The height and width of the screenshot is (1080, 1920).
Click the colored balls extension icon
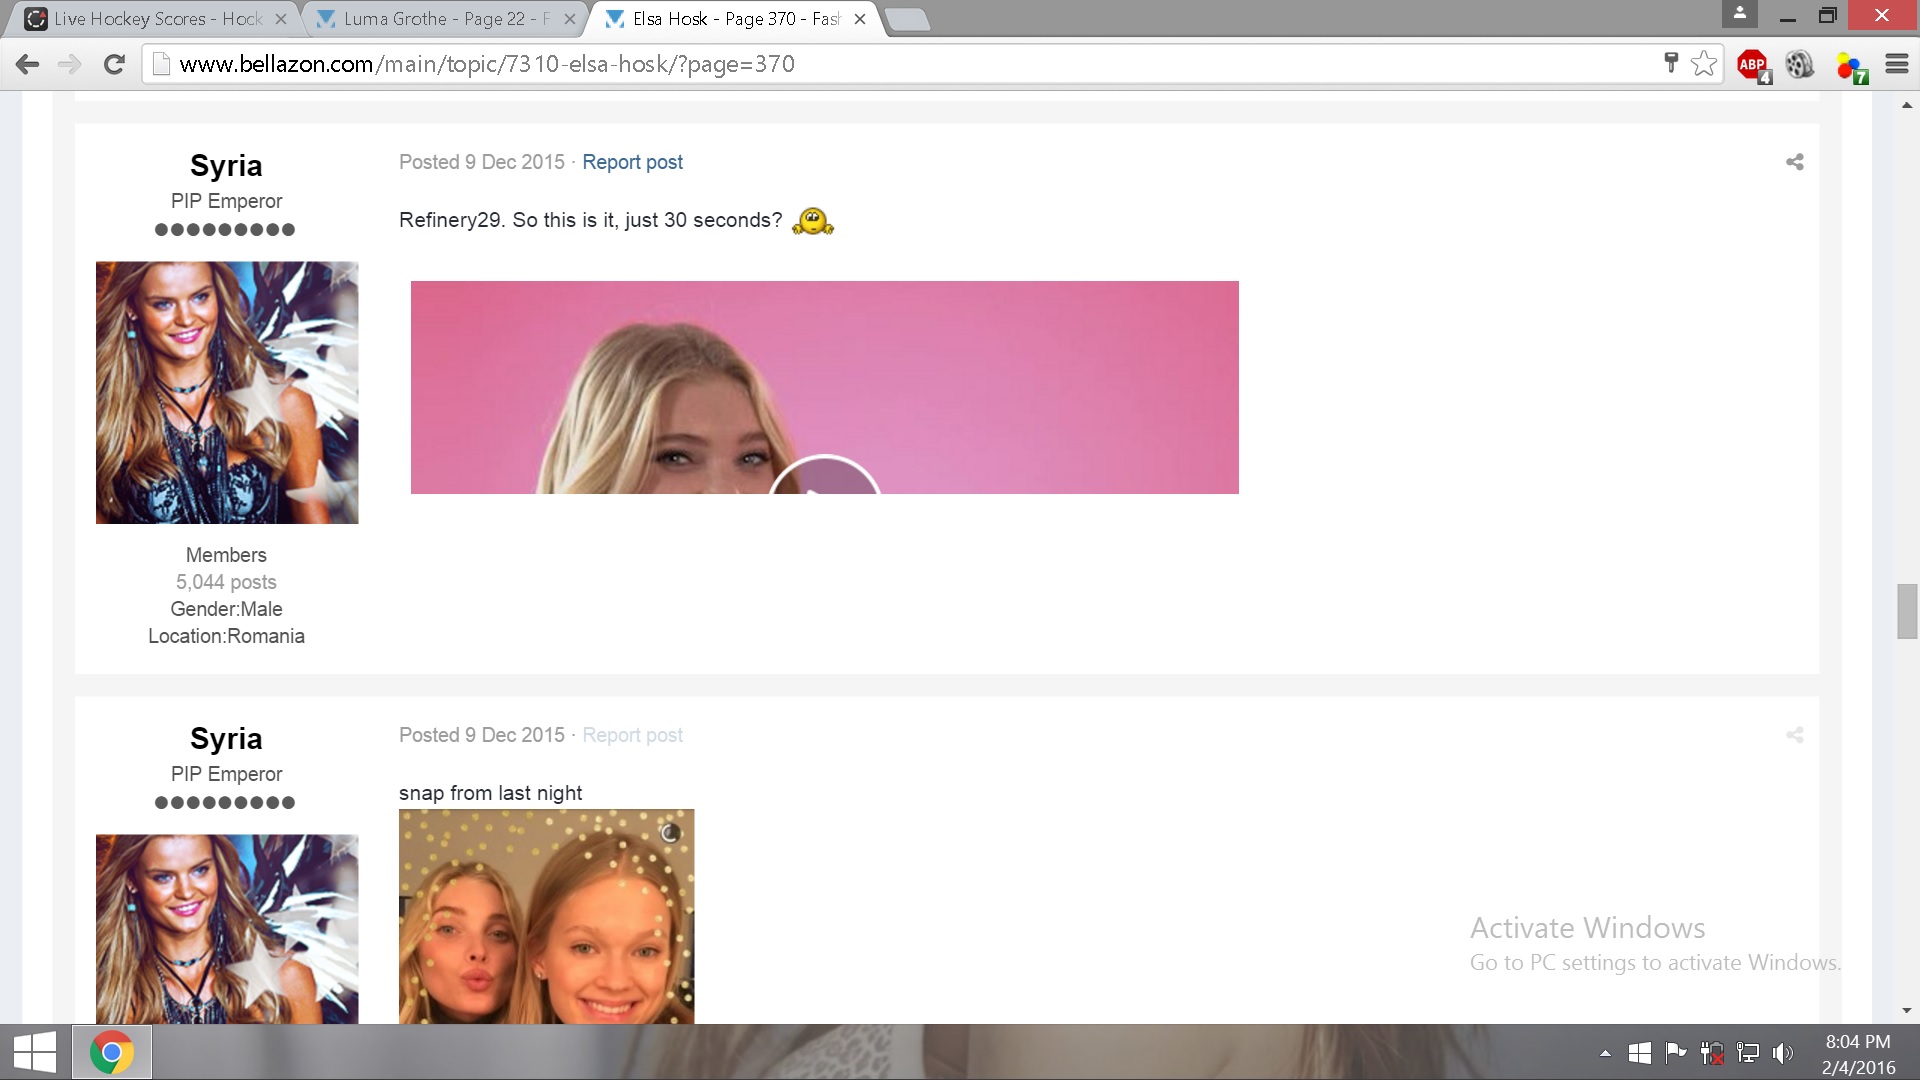coord(1850,66)
